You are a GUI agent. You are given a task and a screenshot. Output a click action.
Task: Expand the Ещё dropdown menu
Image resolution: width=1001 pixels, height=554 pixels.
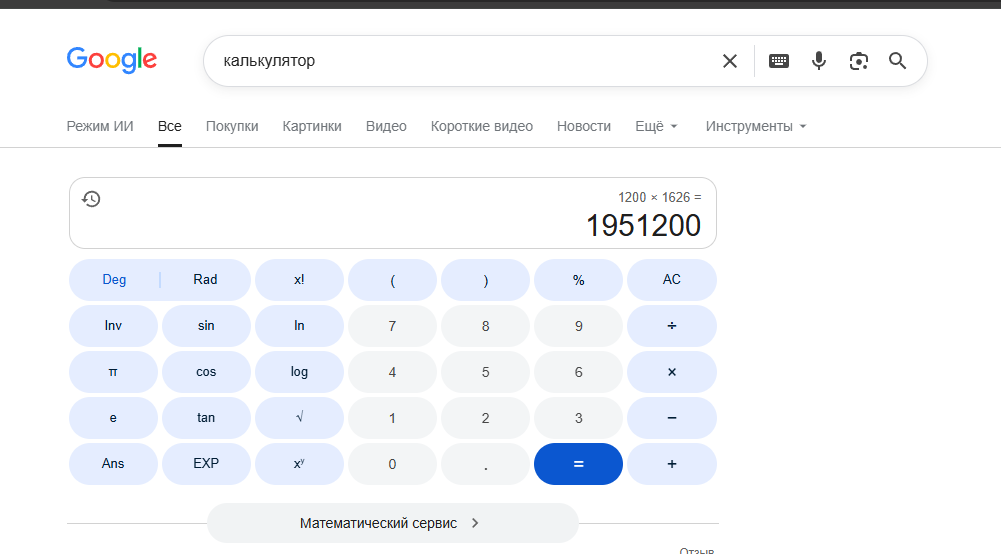(x=656, y=126)
